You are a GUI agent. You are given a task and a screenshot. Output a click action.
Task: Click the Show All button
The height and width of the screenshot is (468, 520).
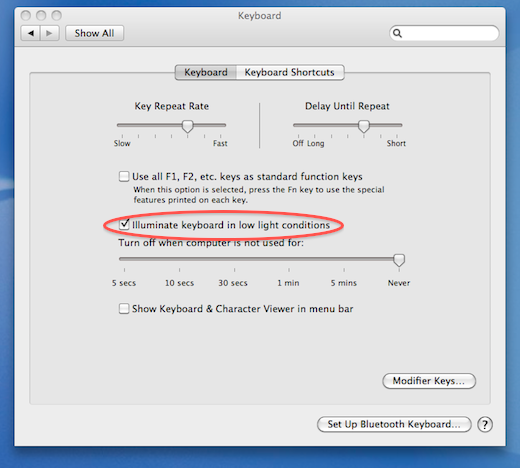point(94,33)
